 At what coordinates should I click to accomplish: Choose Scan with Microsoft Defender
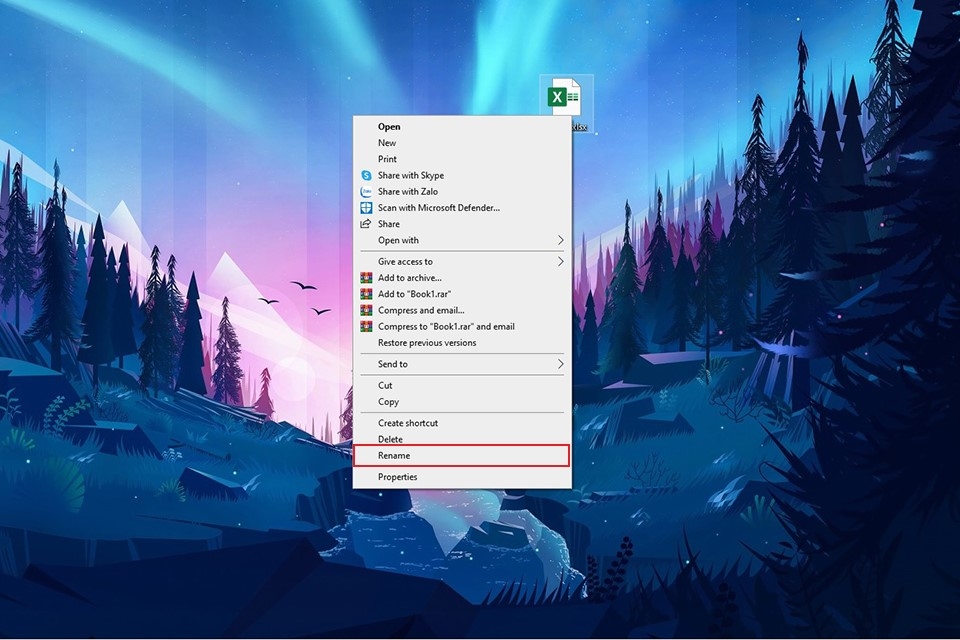[462, 208]
